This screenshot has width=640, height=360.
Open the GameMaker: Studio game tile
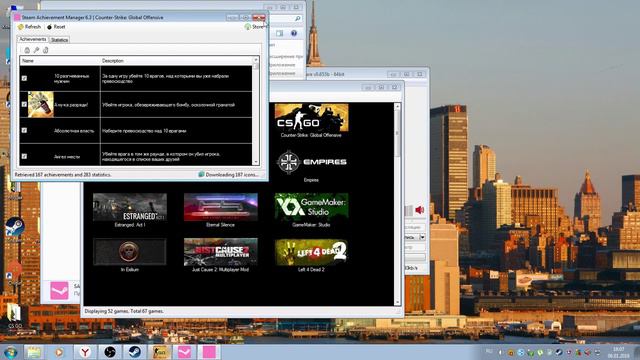(311, 210)
